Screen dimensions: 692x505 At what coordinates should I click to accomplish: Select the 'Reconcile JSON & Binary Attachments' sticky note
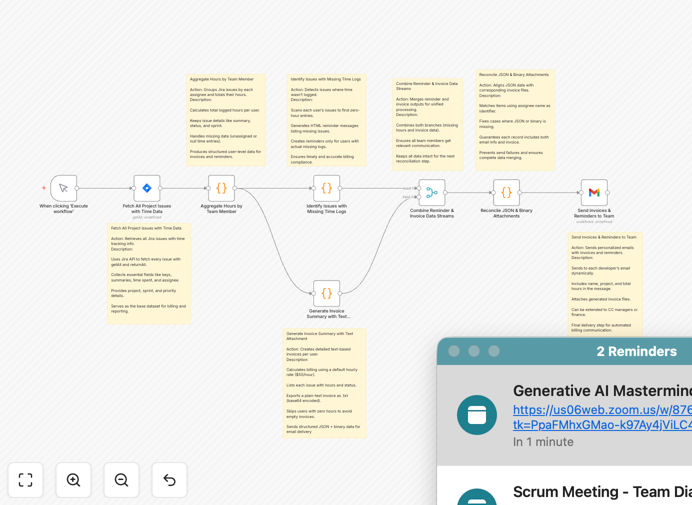point(515,120)
